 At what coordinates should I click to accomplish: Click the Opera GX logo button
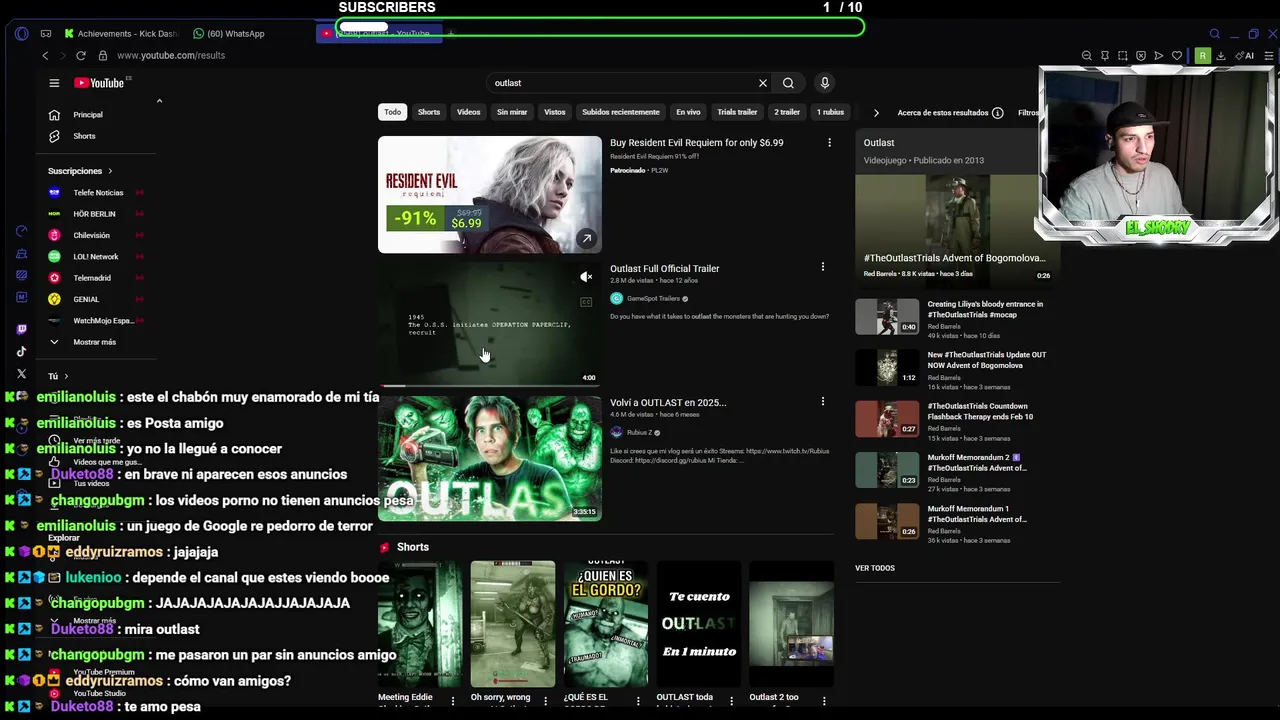(x=21, y=33)
